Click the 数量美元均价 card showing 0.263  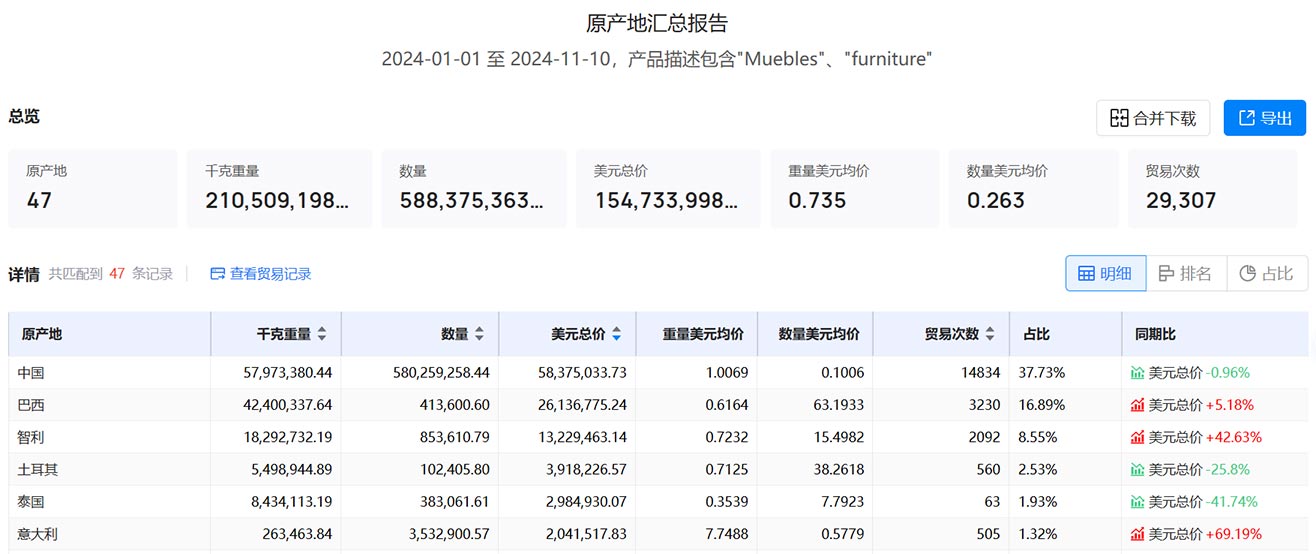pos(1034,188)
